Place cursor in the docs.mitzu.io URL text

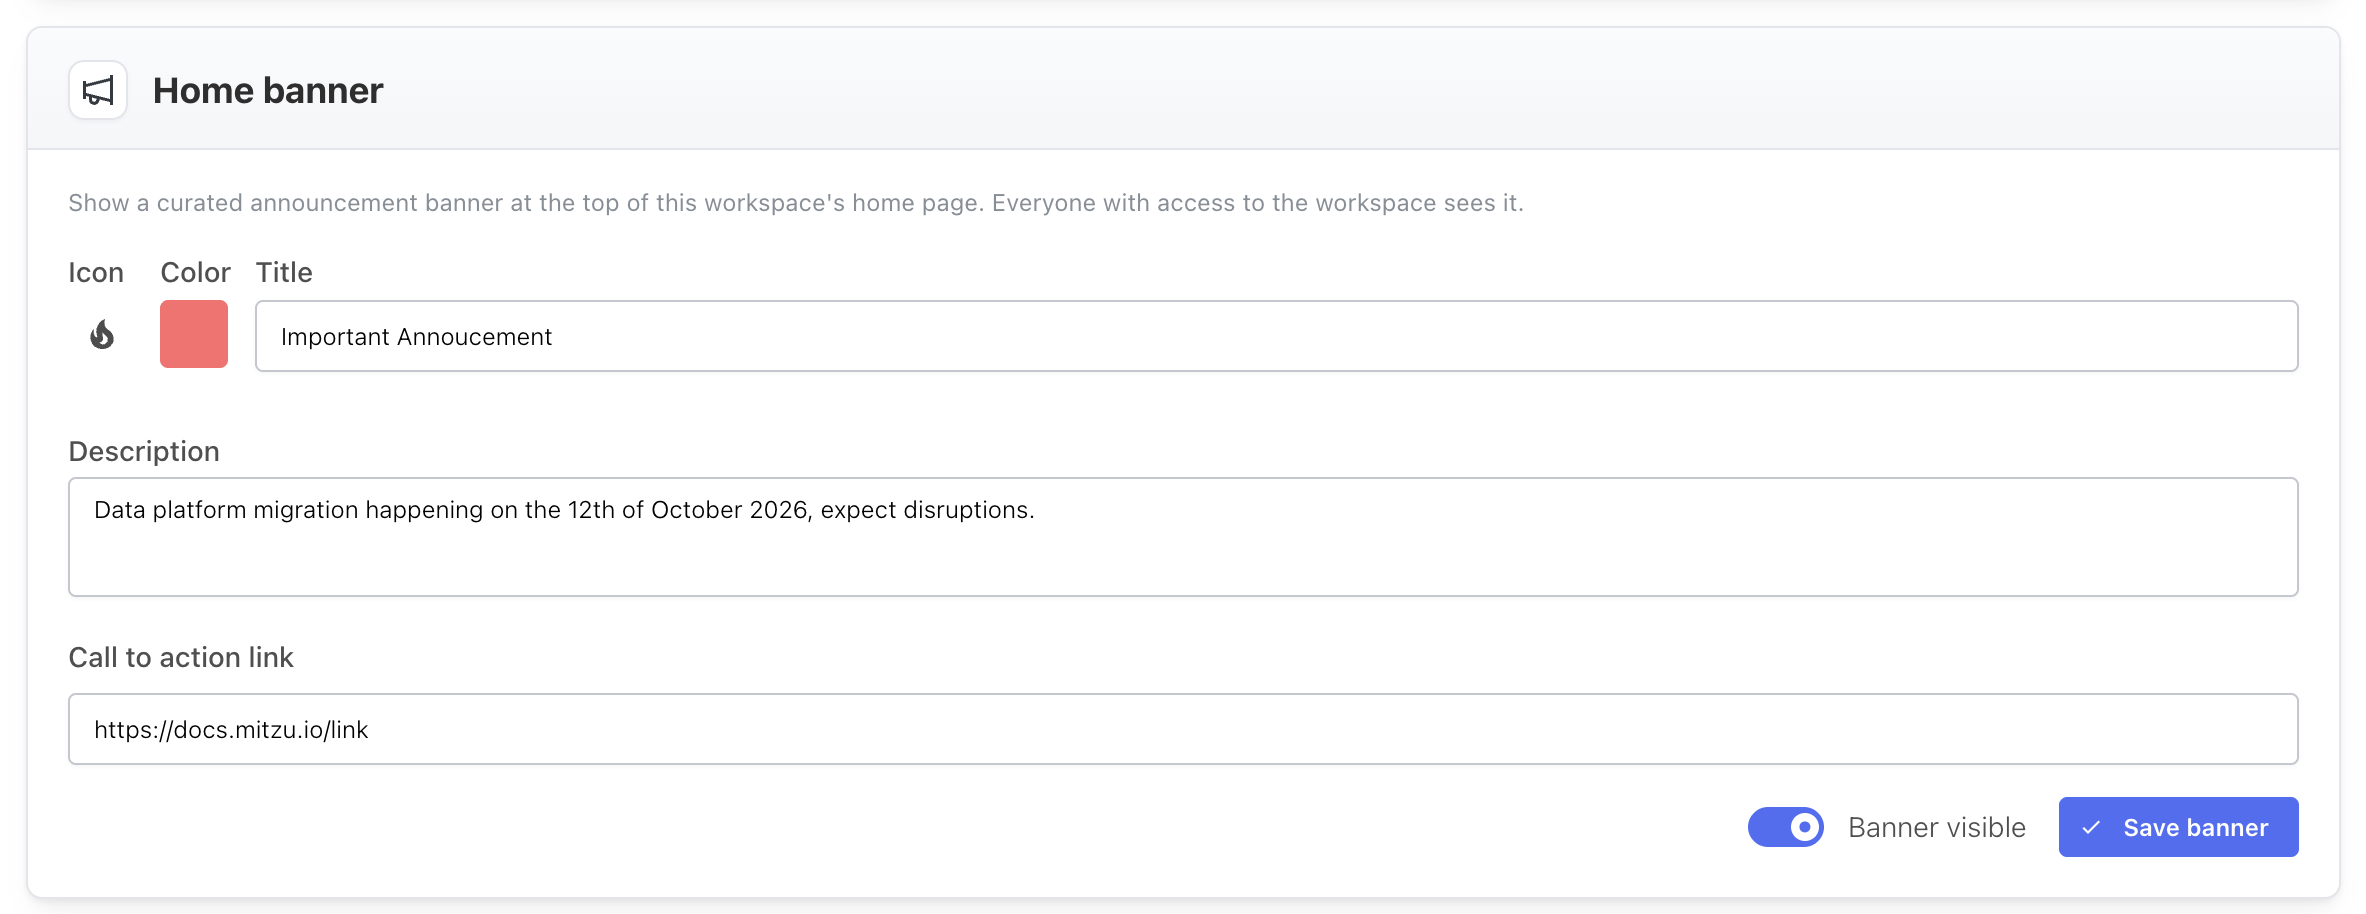point(231,730)
